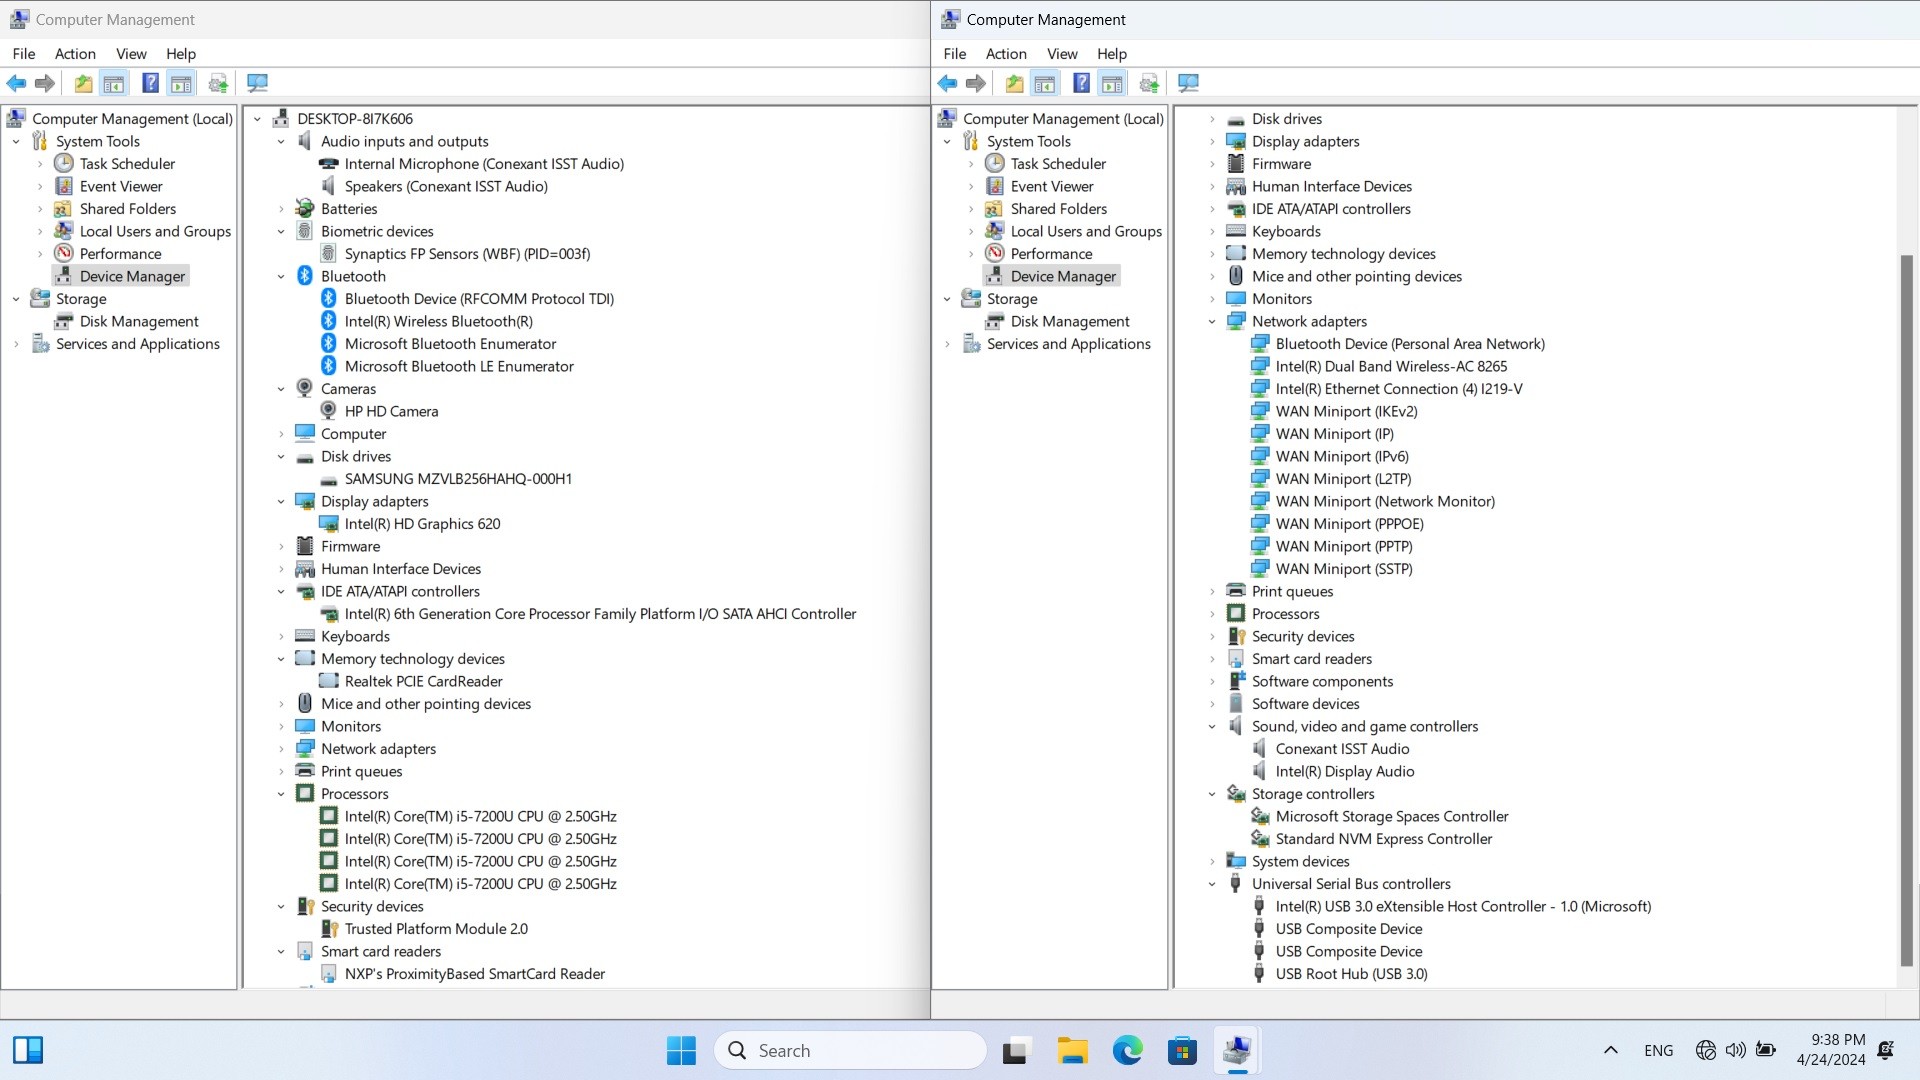1920x1080 pixels.
Task: Collapse Storage node in right window tree
Action: tap(947, 299)
